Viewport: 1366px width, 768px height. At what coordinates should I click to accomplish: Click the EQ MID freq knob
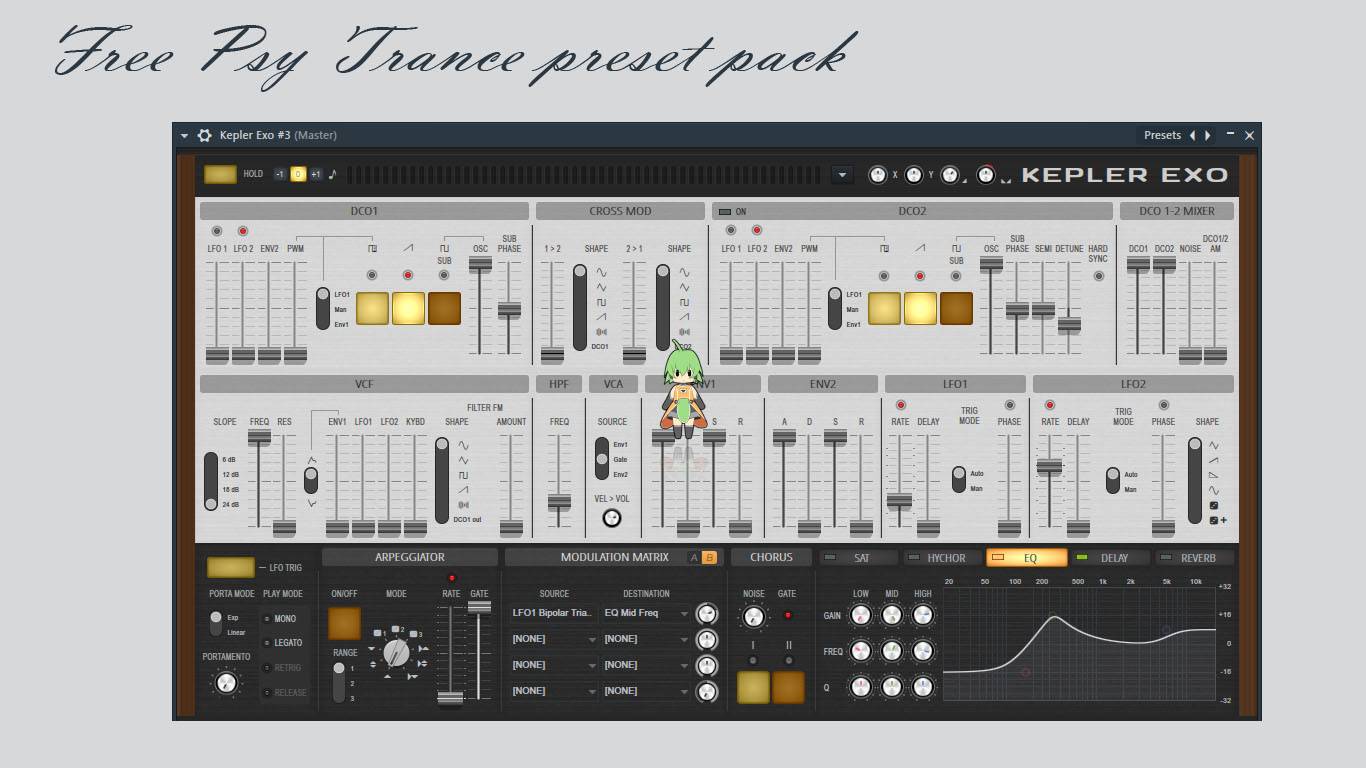coord(891,651)
